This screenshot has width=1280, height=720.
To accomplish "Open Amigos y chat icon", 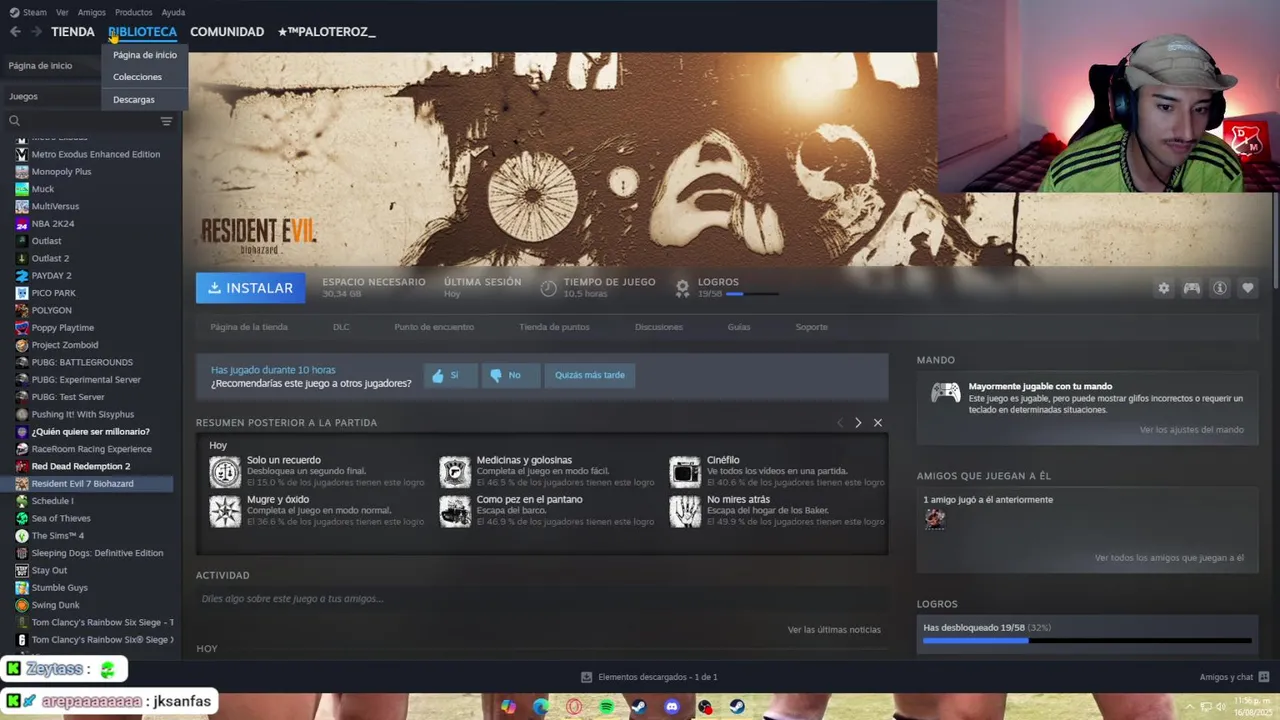I will click(1264, 677).
